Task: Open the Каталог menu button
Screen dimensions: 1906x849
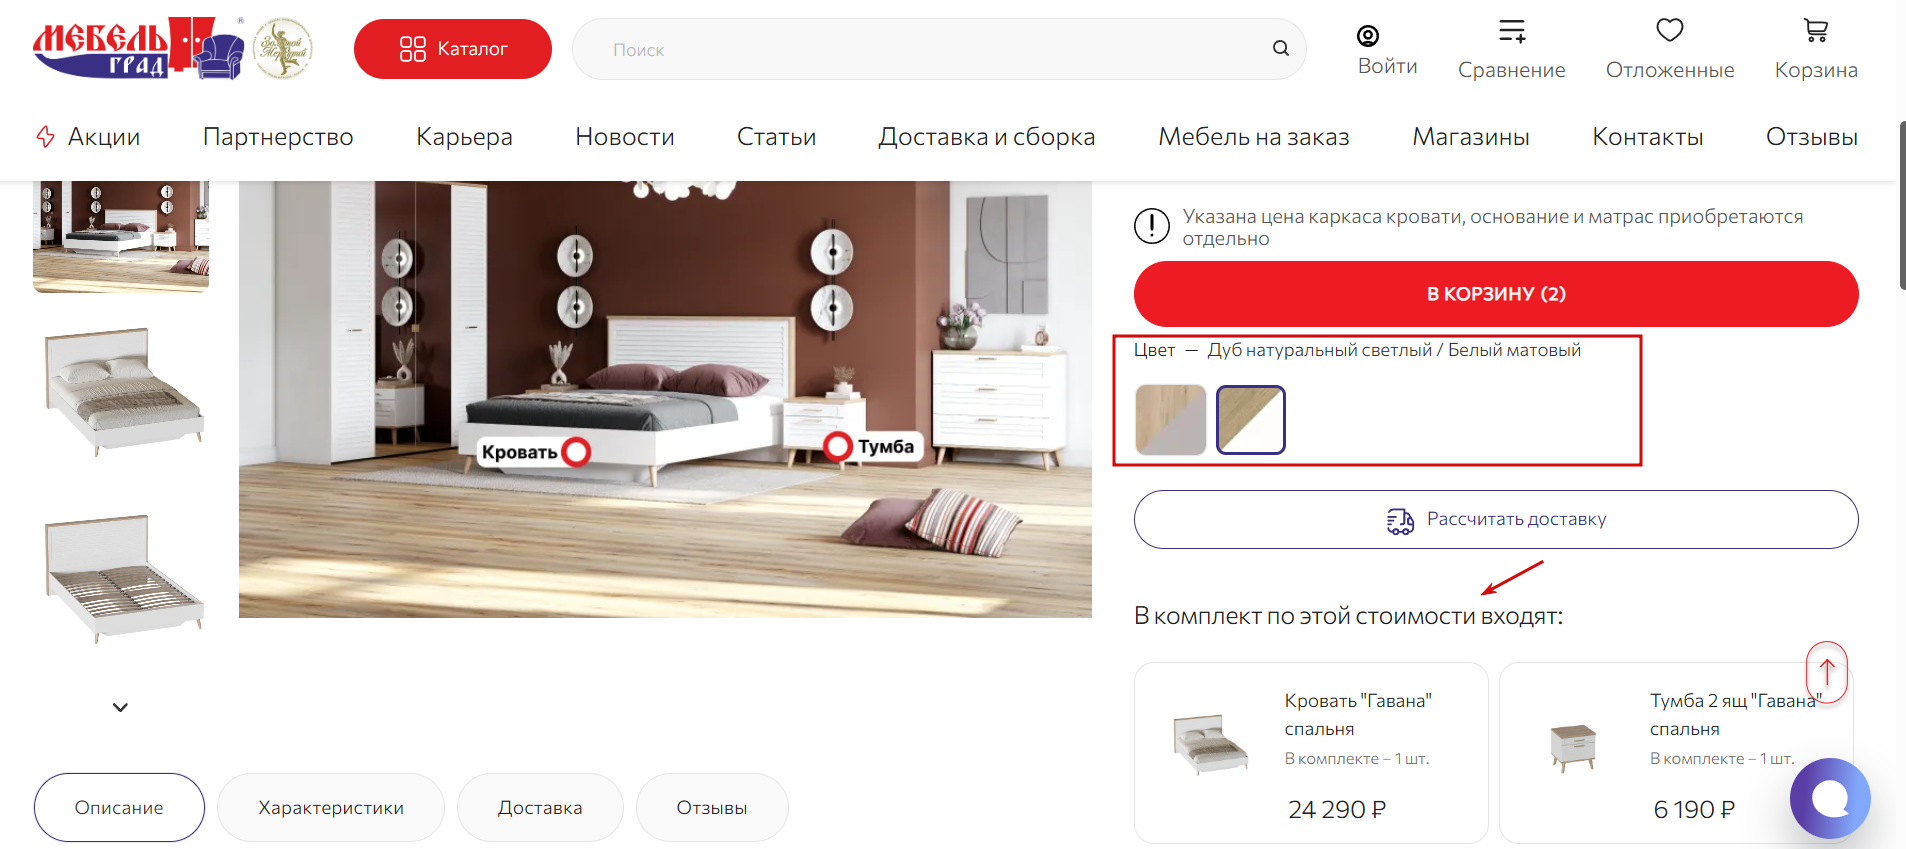Action: tap(453, 48)
